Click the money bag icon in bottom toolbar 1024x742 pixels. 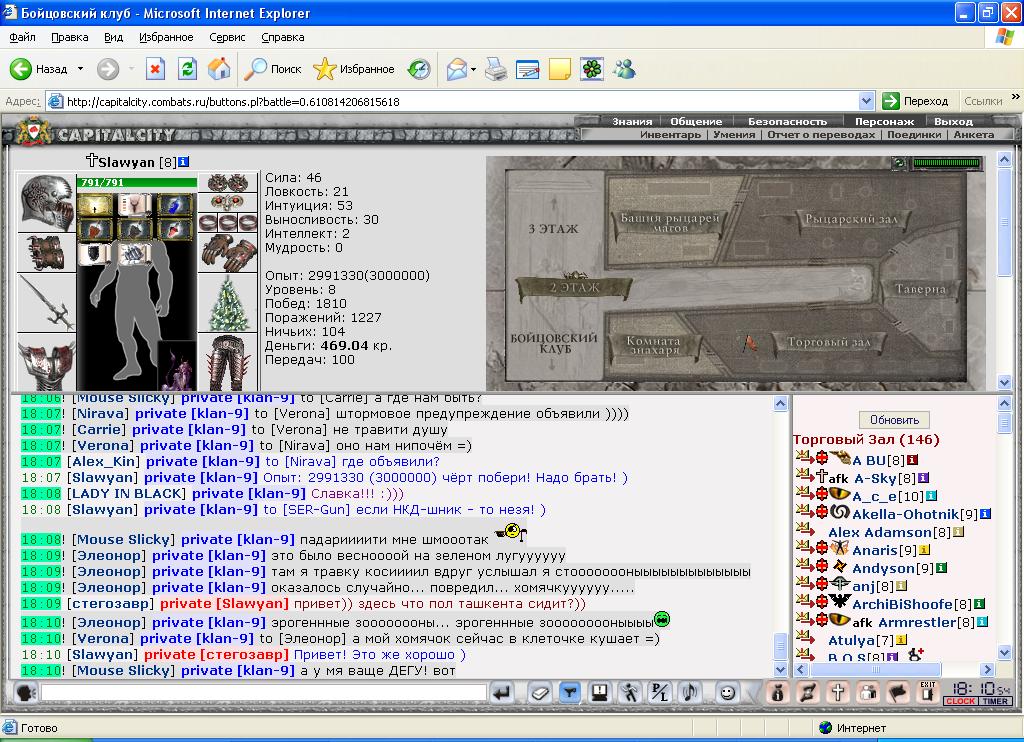[x=777, y=692]
